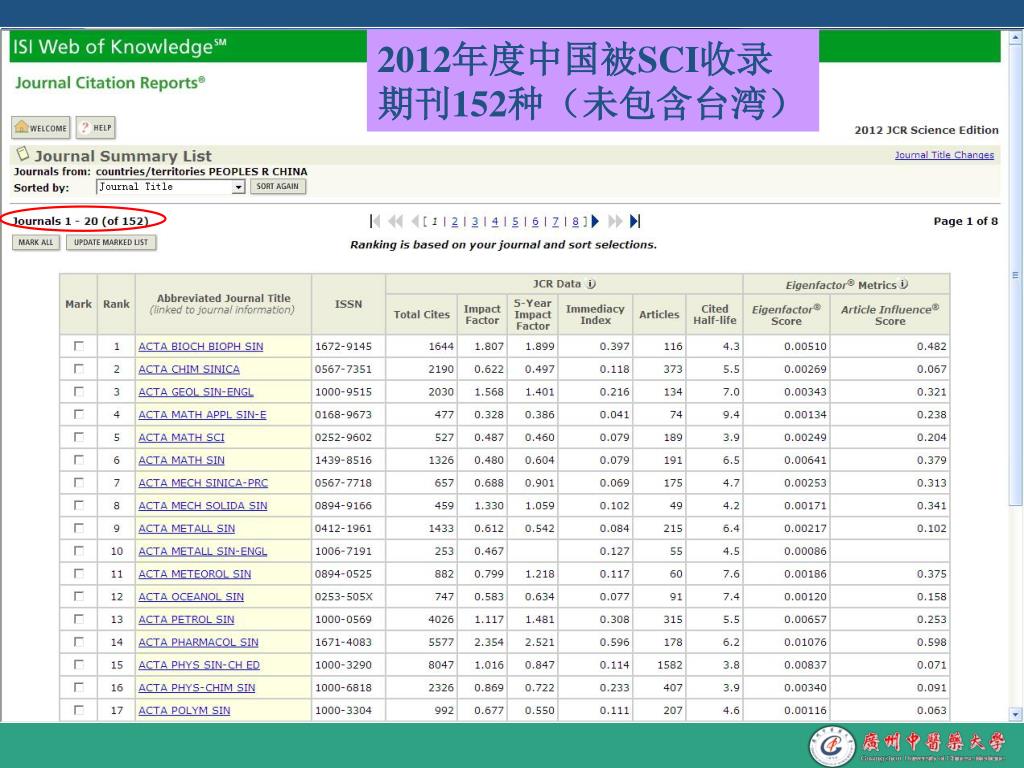Click the articles value 1582
This screenshot has height=768, width=1024.
(x=669, y=665)
